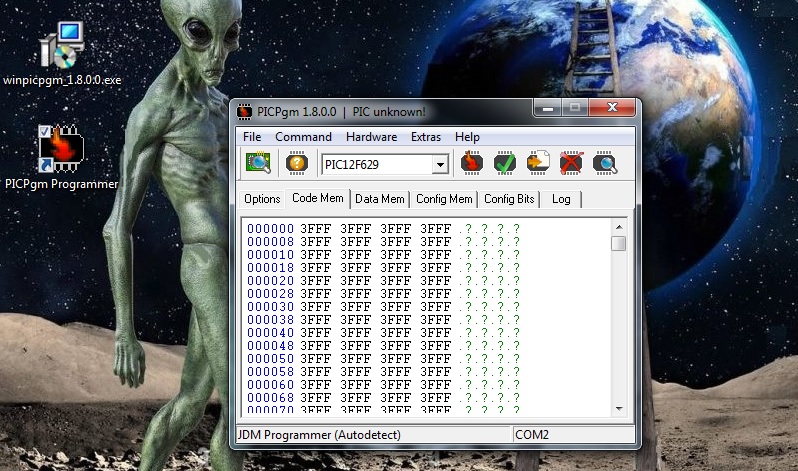Click the detect programmer hardware icon
The width and height of the screenshot is (798, 471).
(259, 164)
